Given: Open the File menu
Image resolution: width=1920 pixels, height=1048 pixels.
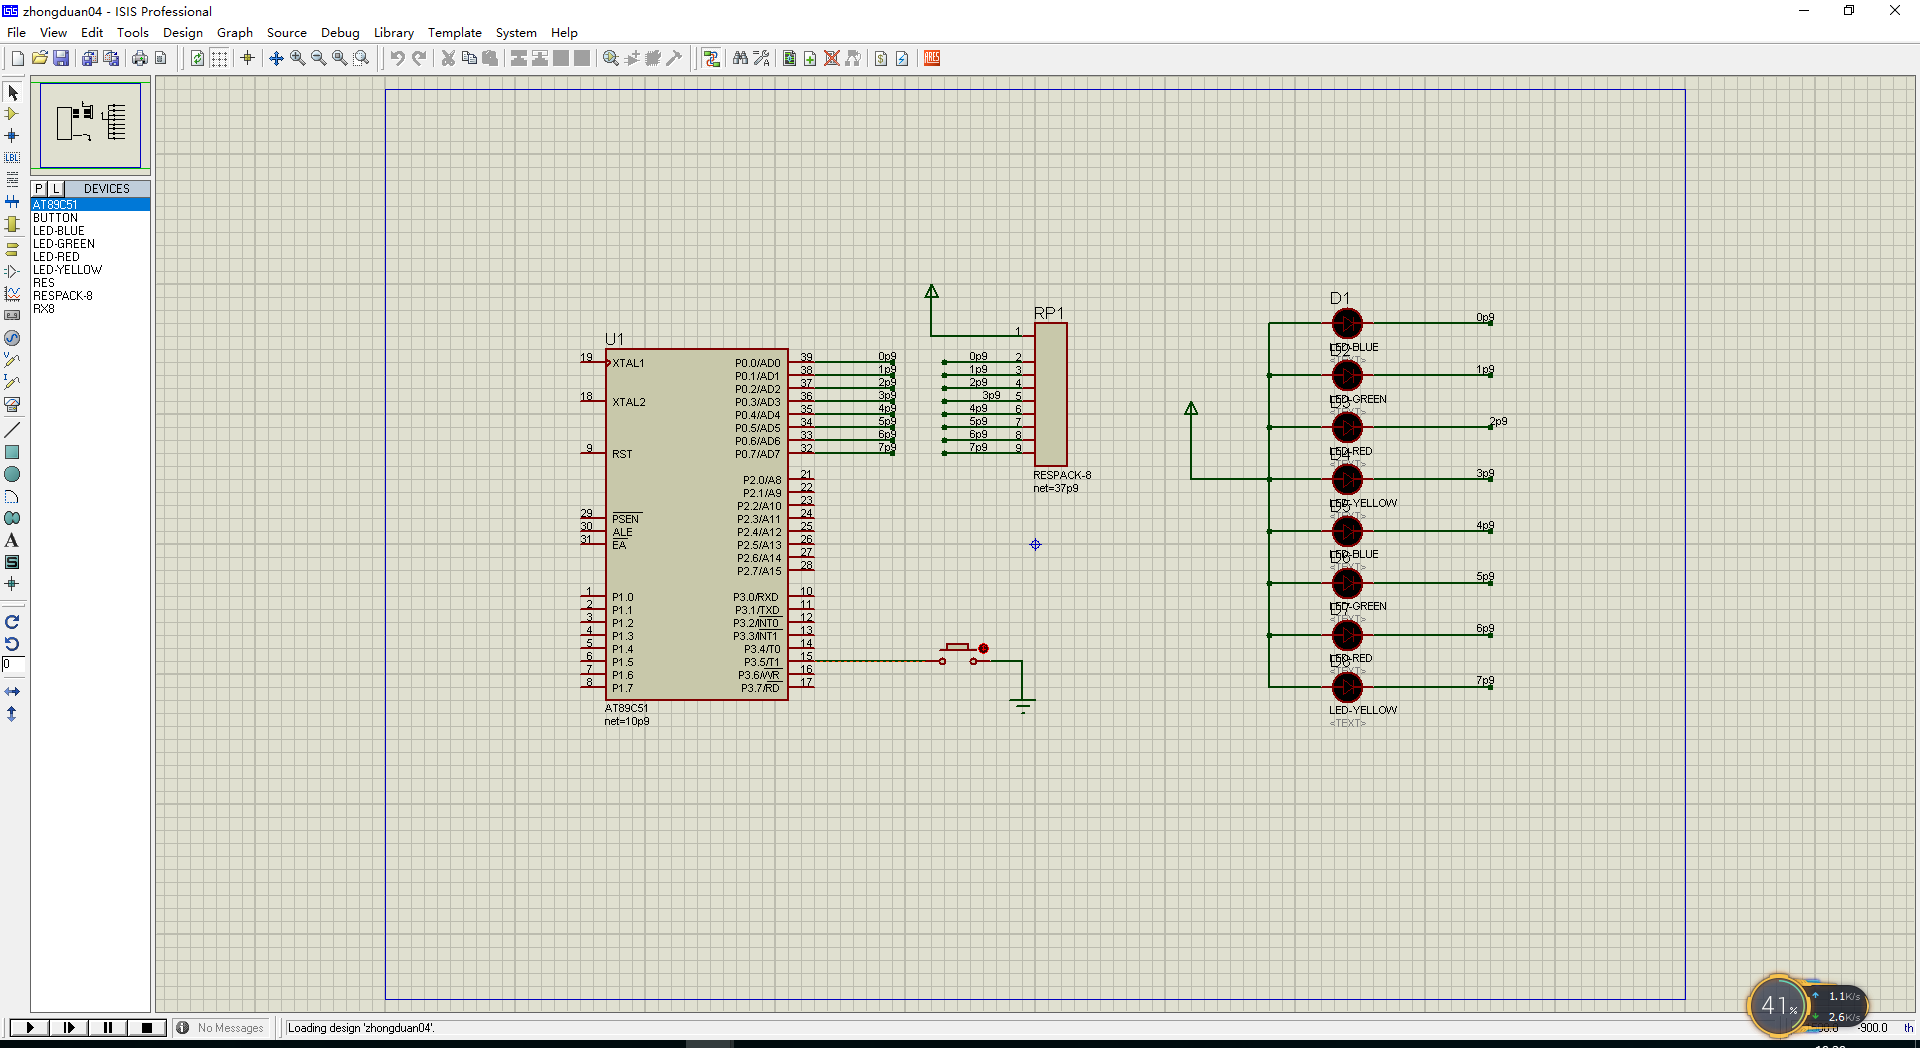Looking at the screenshot, I should point(16,32).
